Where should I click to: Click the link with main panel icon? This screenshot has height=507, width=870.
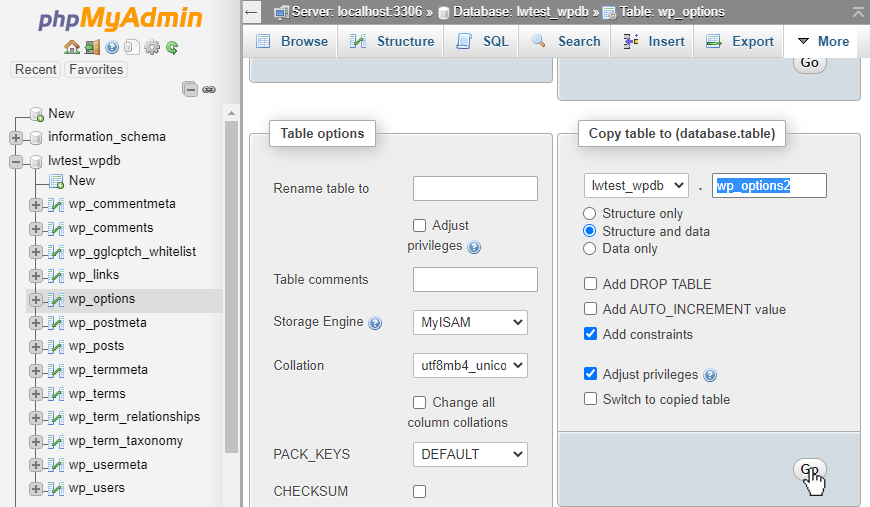coord(209,89)
